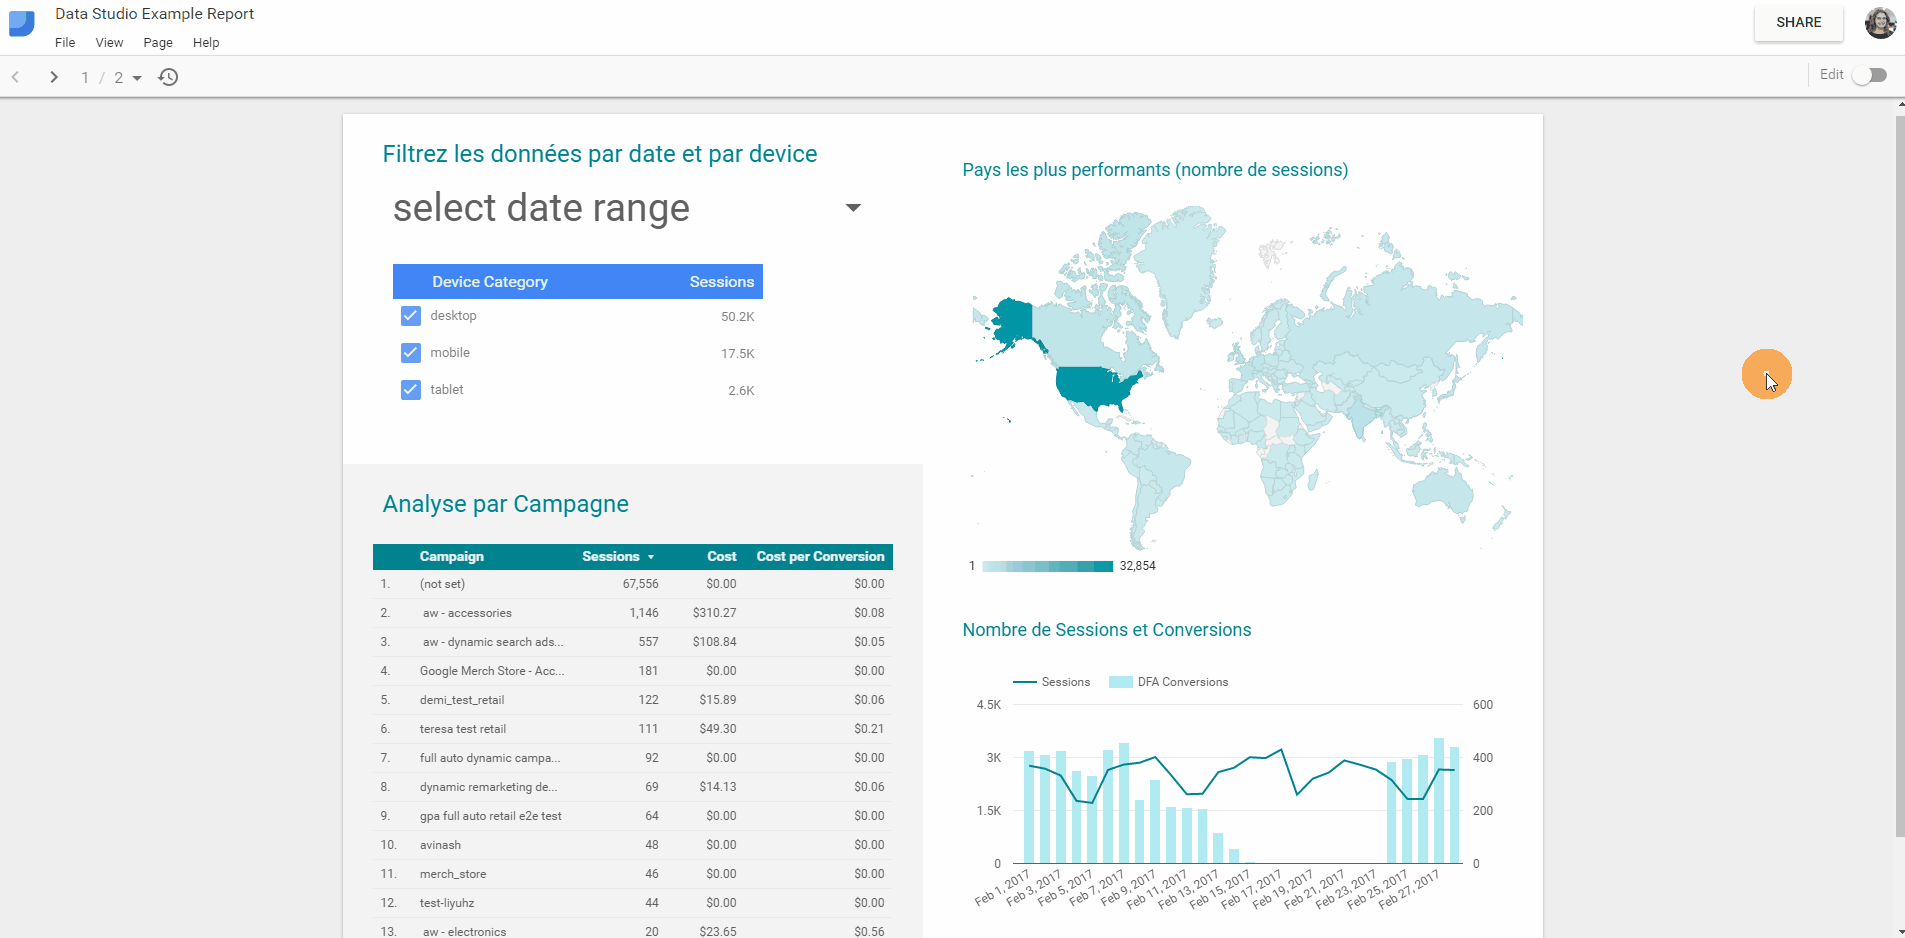Uncheck the mobile device checkbox

pyautogui.click(x=411, y=353)
